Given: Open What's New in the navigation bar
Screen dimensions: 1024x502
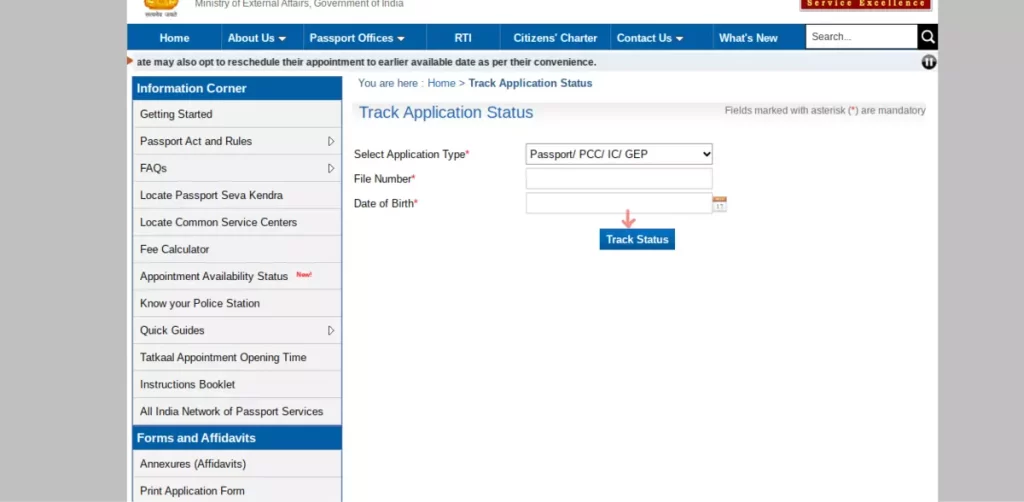Looking at the screenshot, I should pyautogui.click(x=748, y=38).
